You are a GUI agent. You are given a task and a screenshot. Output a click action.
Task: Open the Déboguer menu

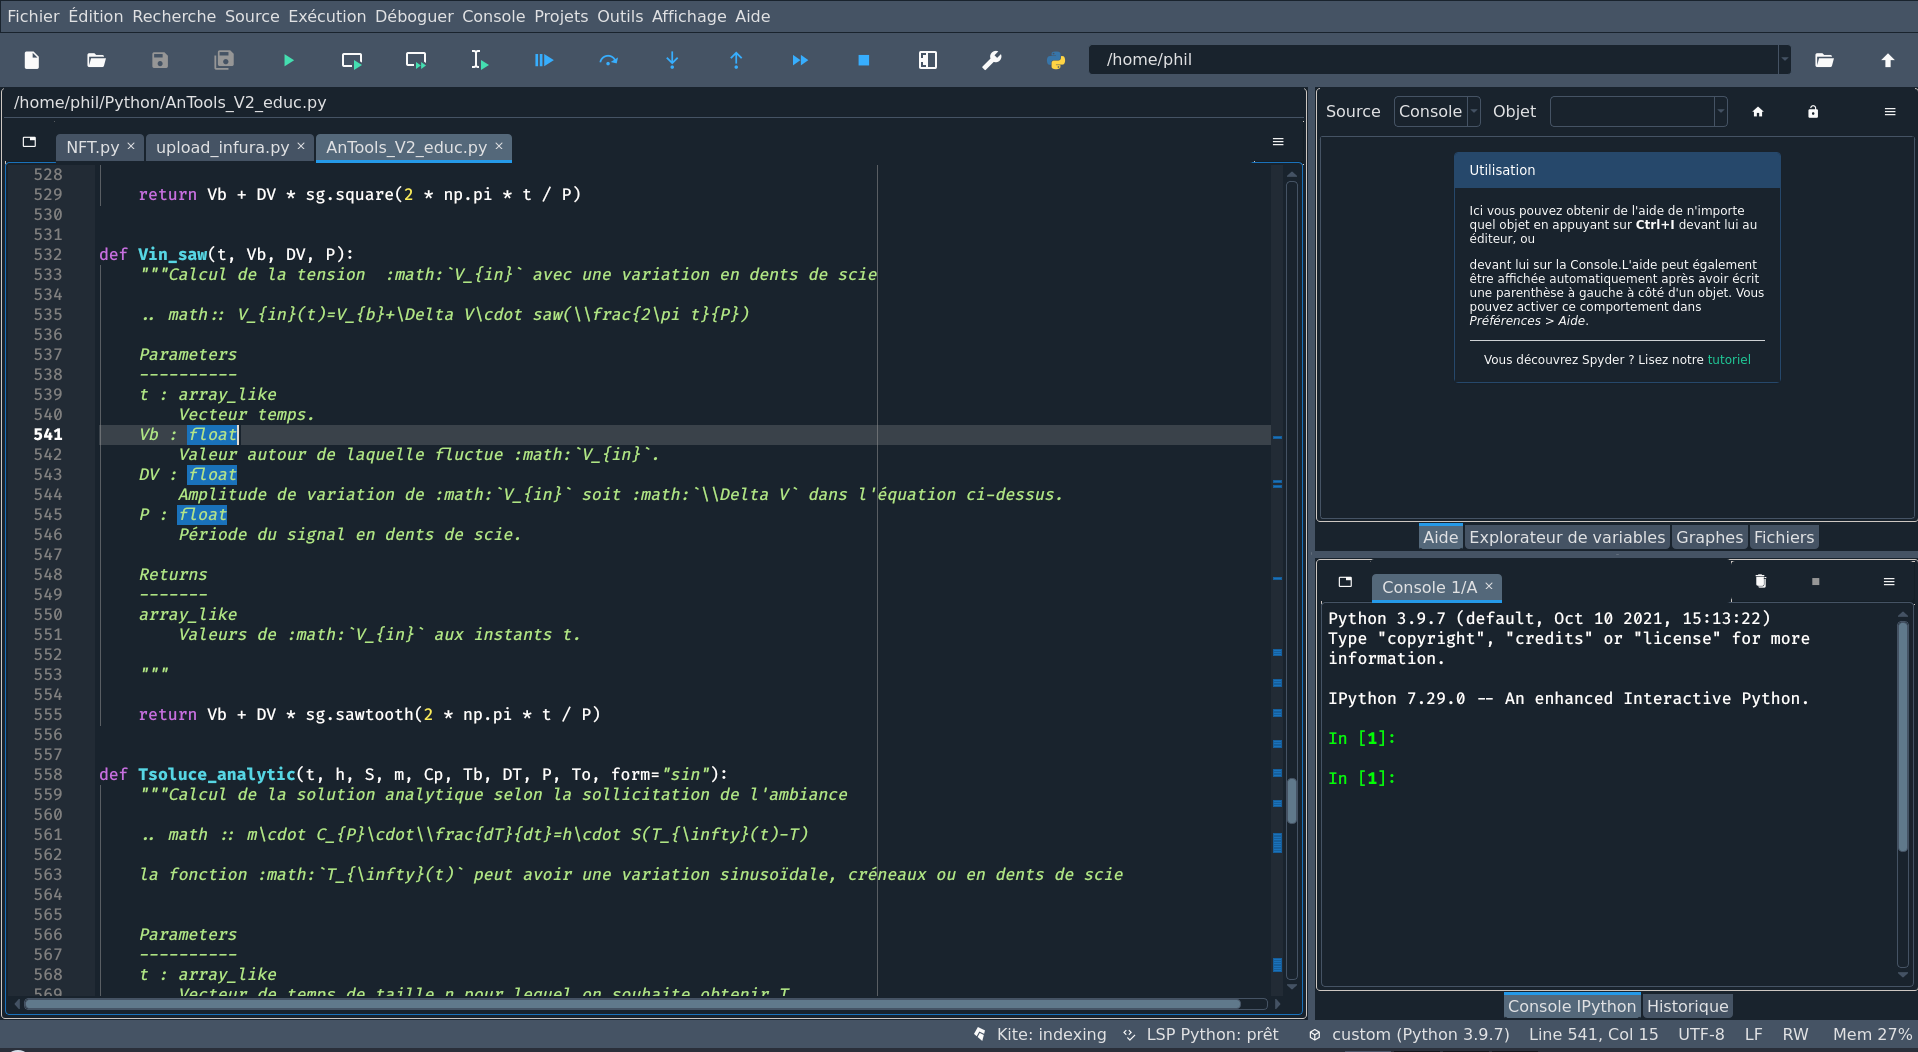coord(414,16)
